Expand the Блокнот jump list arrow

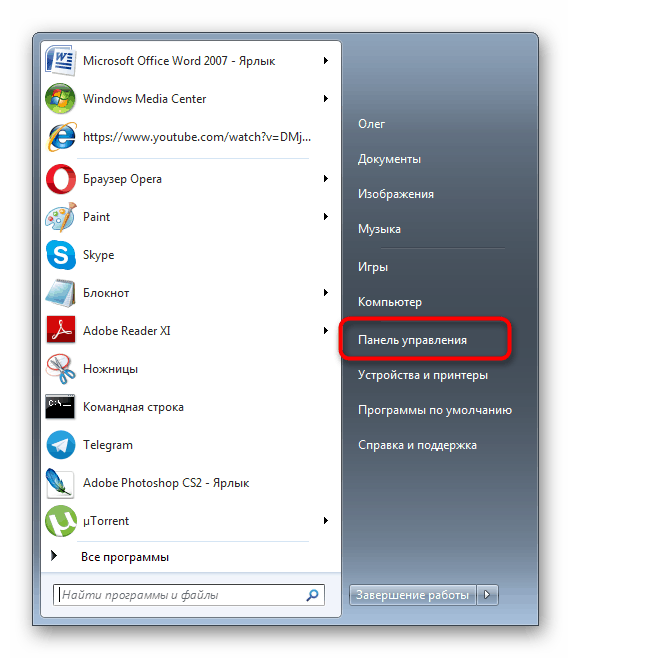click(x=326, y=293)
